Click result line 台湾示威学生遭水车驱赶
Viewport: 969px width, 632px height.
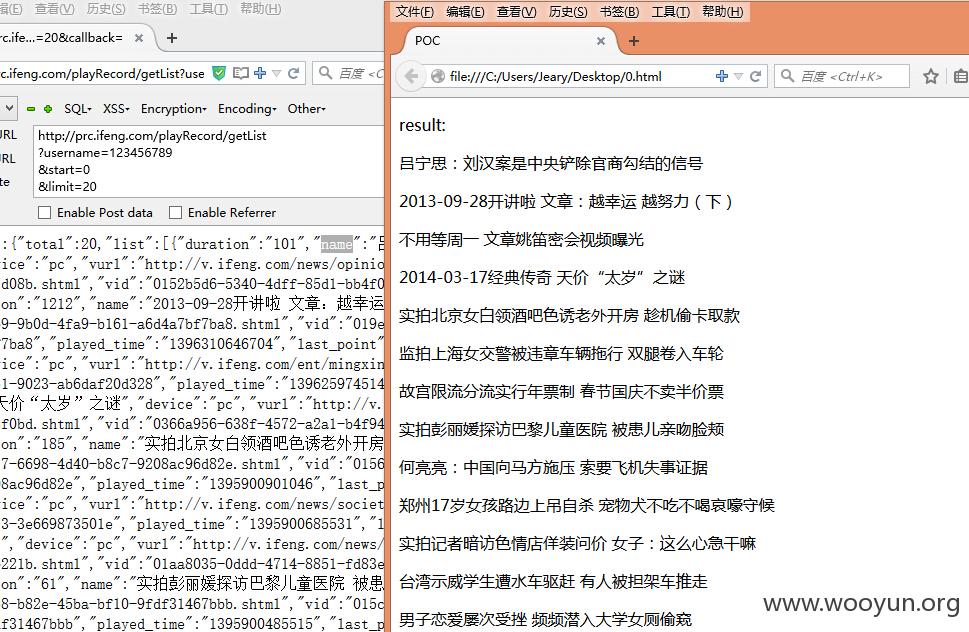pyautogui.click(x=553, y=581)
